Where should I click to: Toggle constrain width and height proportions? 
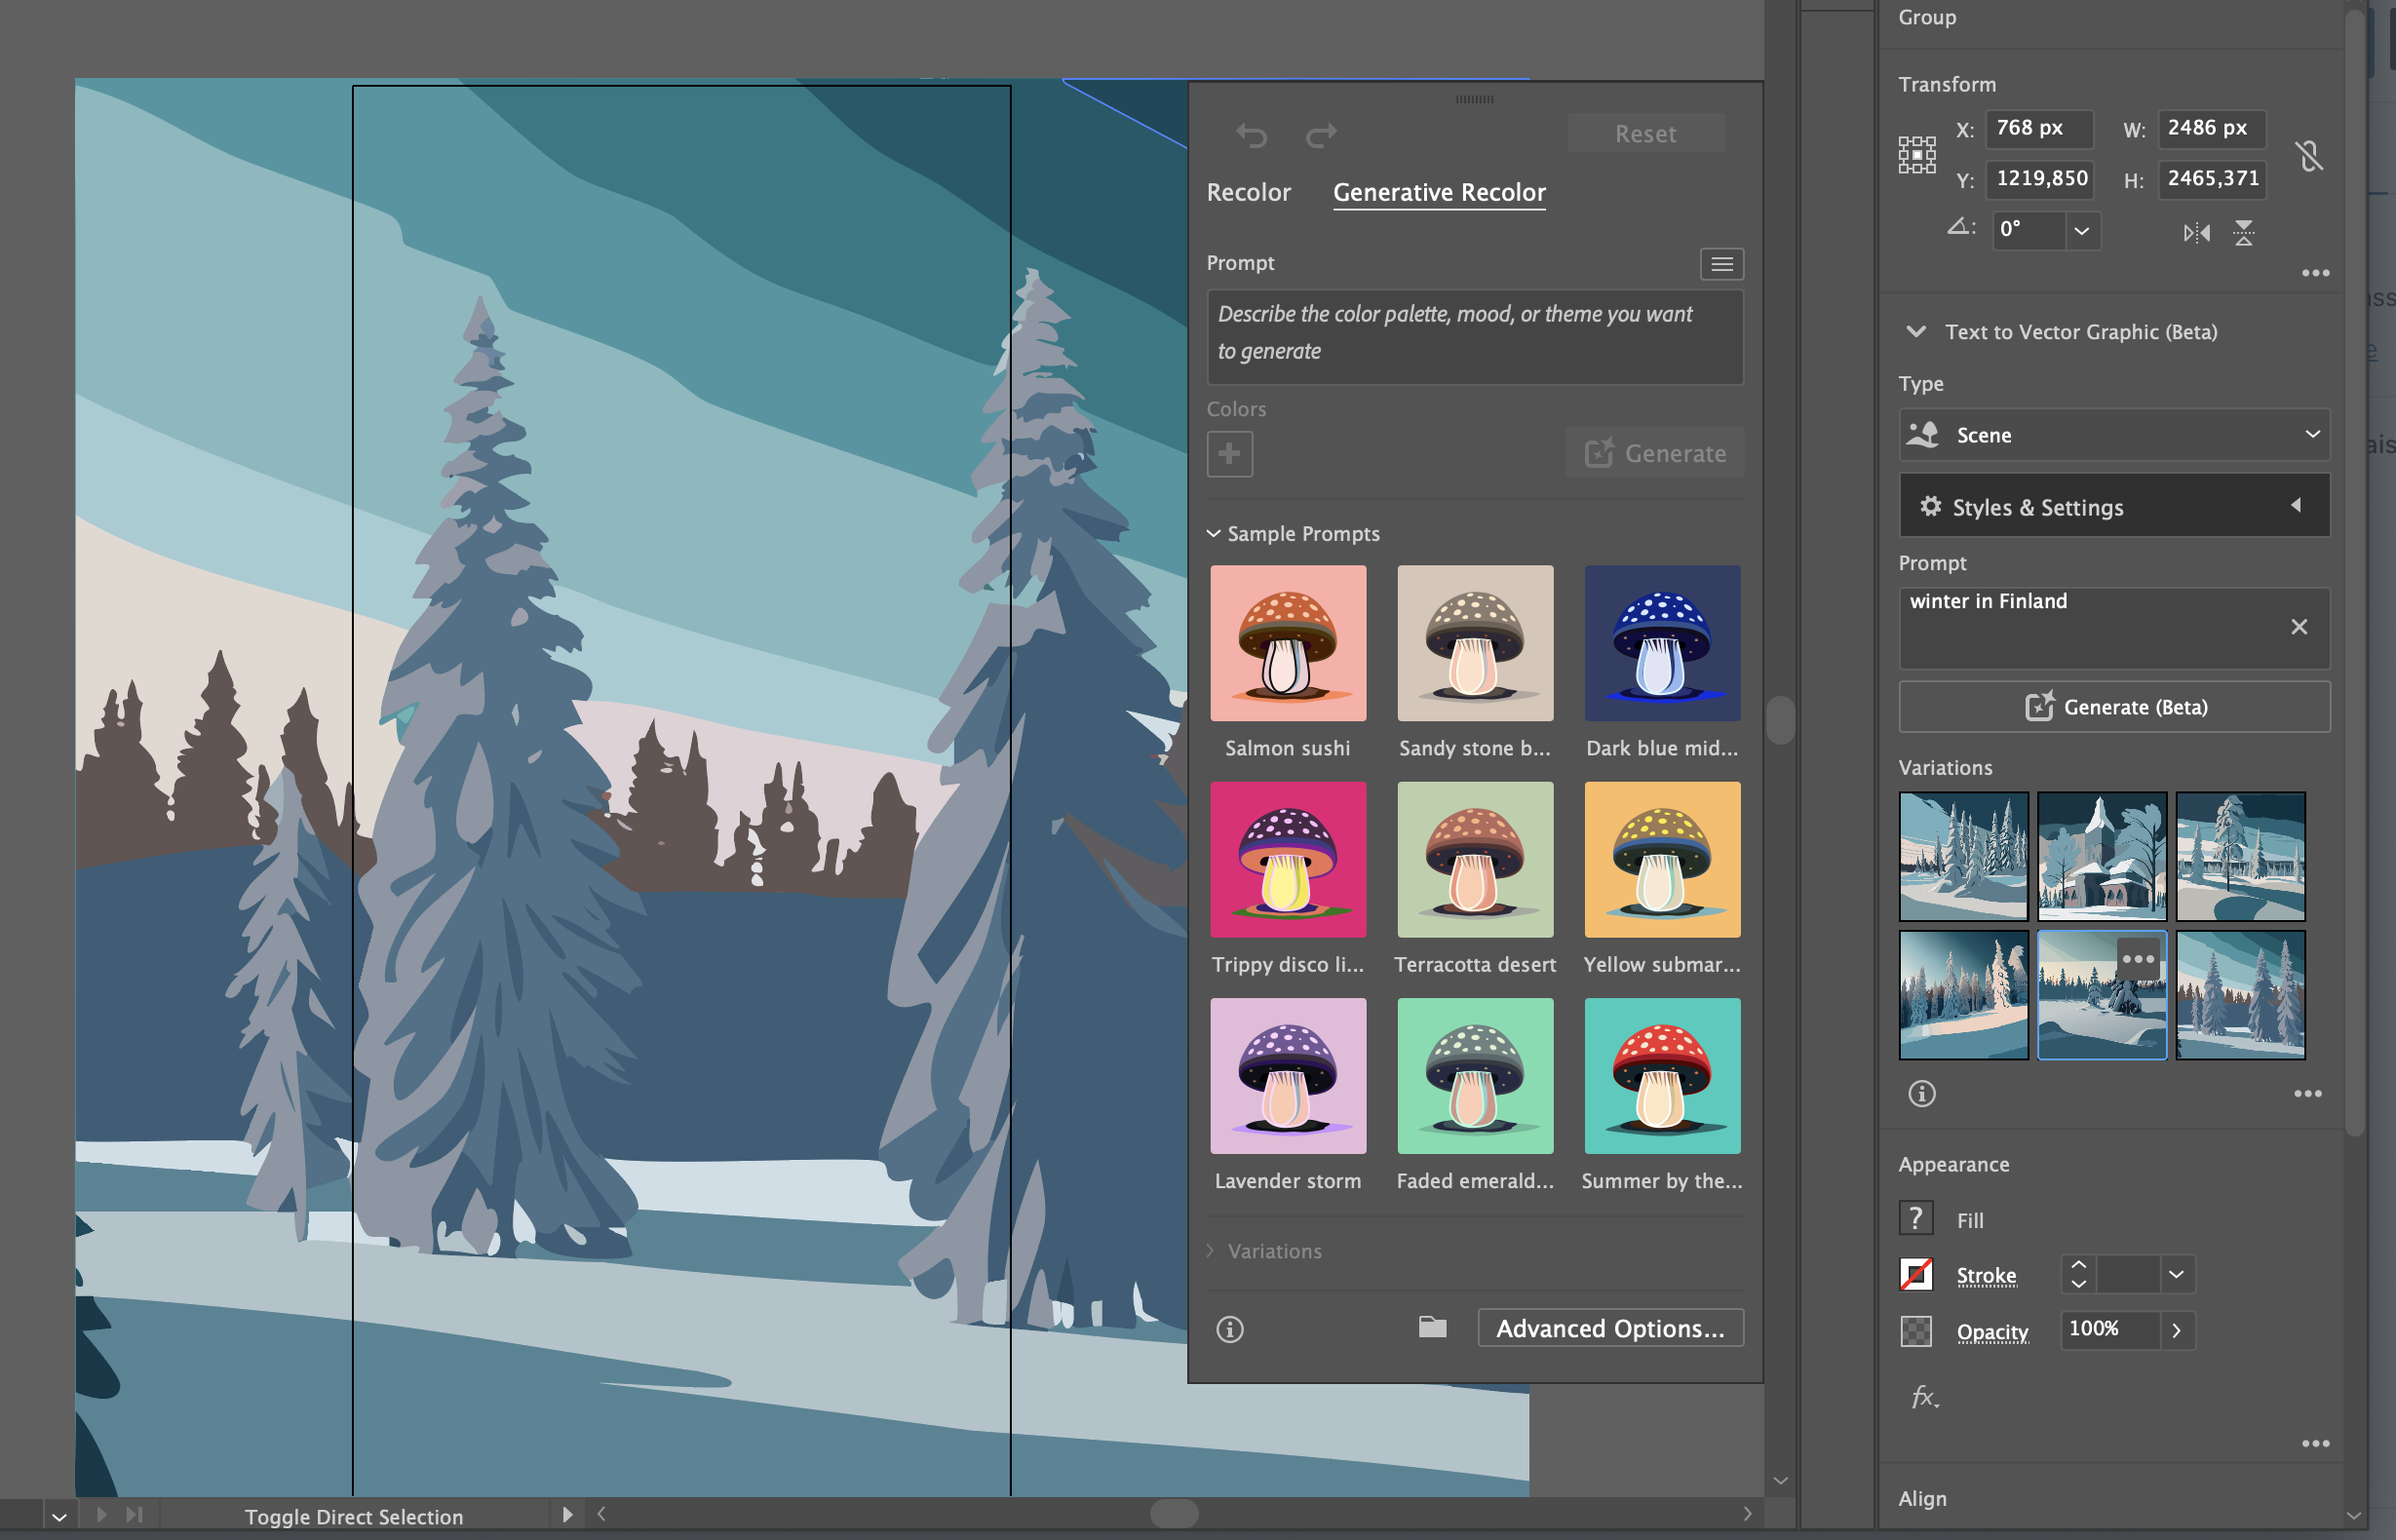(2308, 155)
